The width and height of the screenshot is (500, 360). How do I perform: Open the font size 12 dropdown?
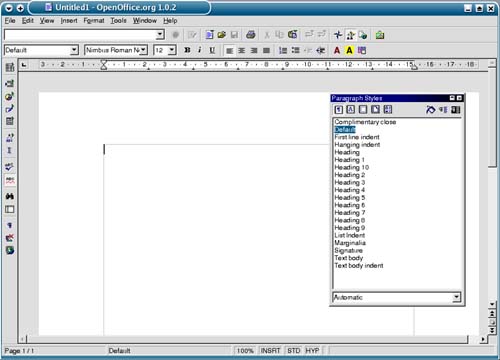coord(172,50)
